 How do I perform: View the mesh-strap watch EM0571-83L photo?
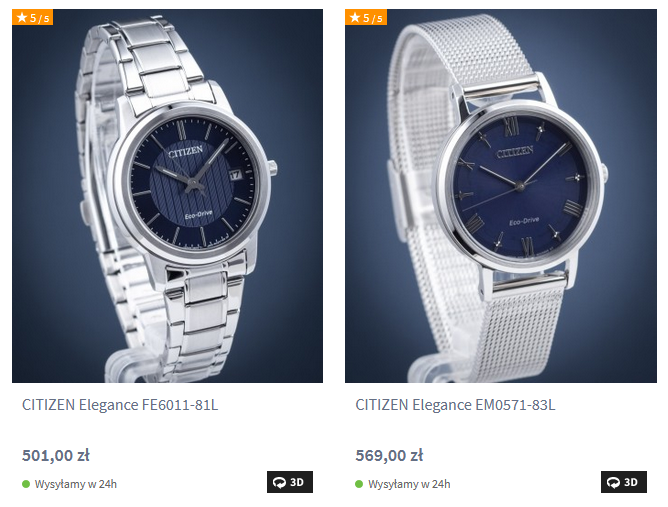pyautogui.click(x=501, y=196)
